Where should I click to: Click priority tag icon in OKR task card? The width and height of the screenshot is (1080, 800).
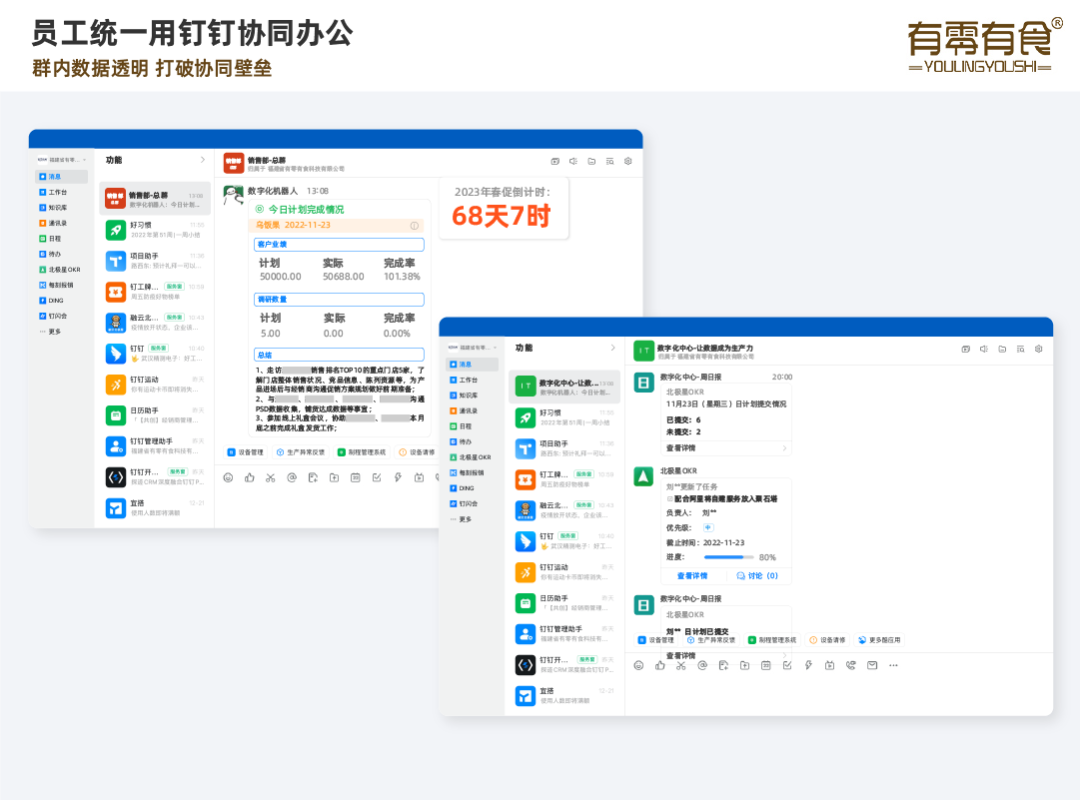(x=707, y=527)
